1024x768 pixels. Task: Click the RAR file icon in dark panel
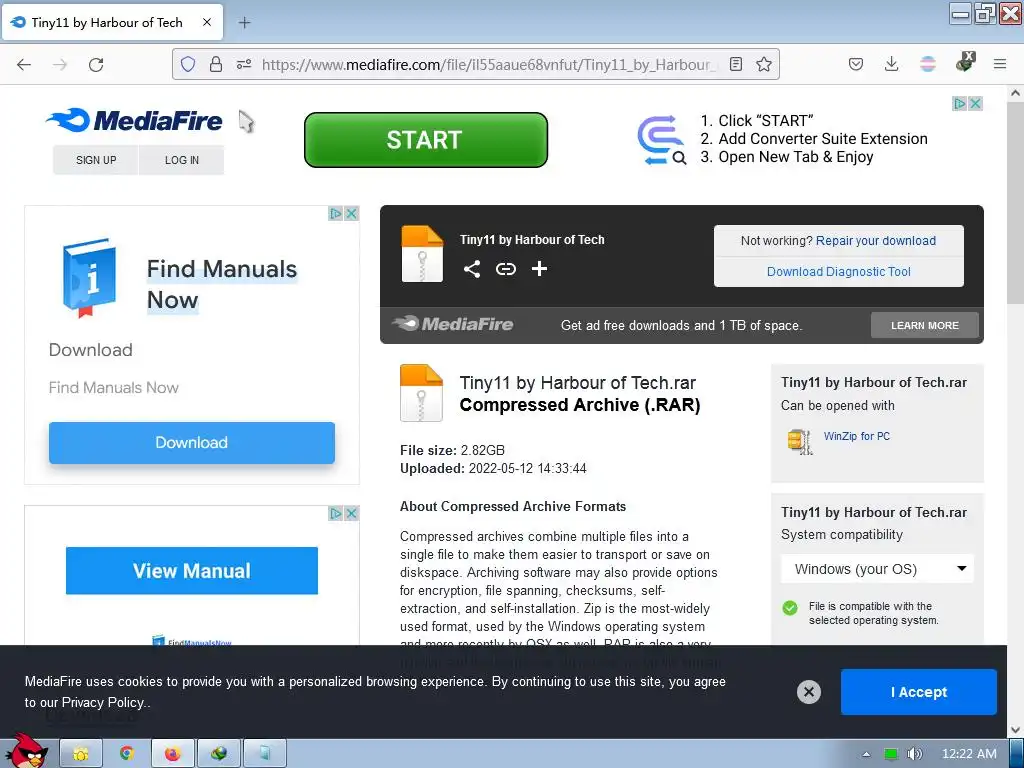tap(423, 254)
